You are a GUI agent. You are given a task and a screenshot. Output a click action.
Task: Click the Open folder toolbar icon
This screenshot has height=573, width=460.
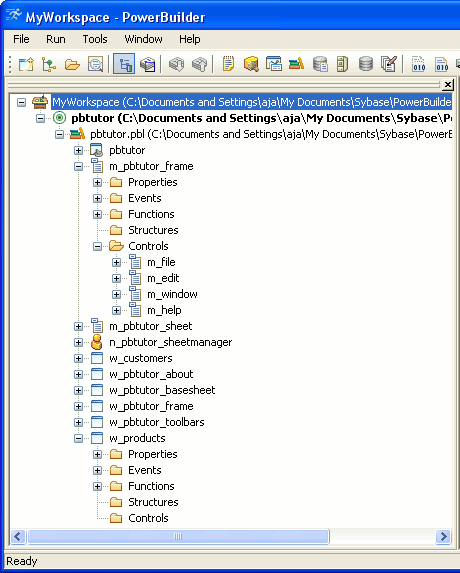point(72,65)
